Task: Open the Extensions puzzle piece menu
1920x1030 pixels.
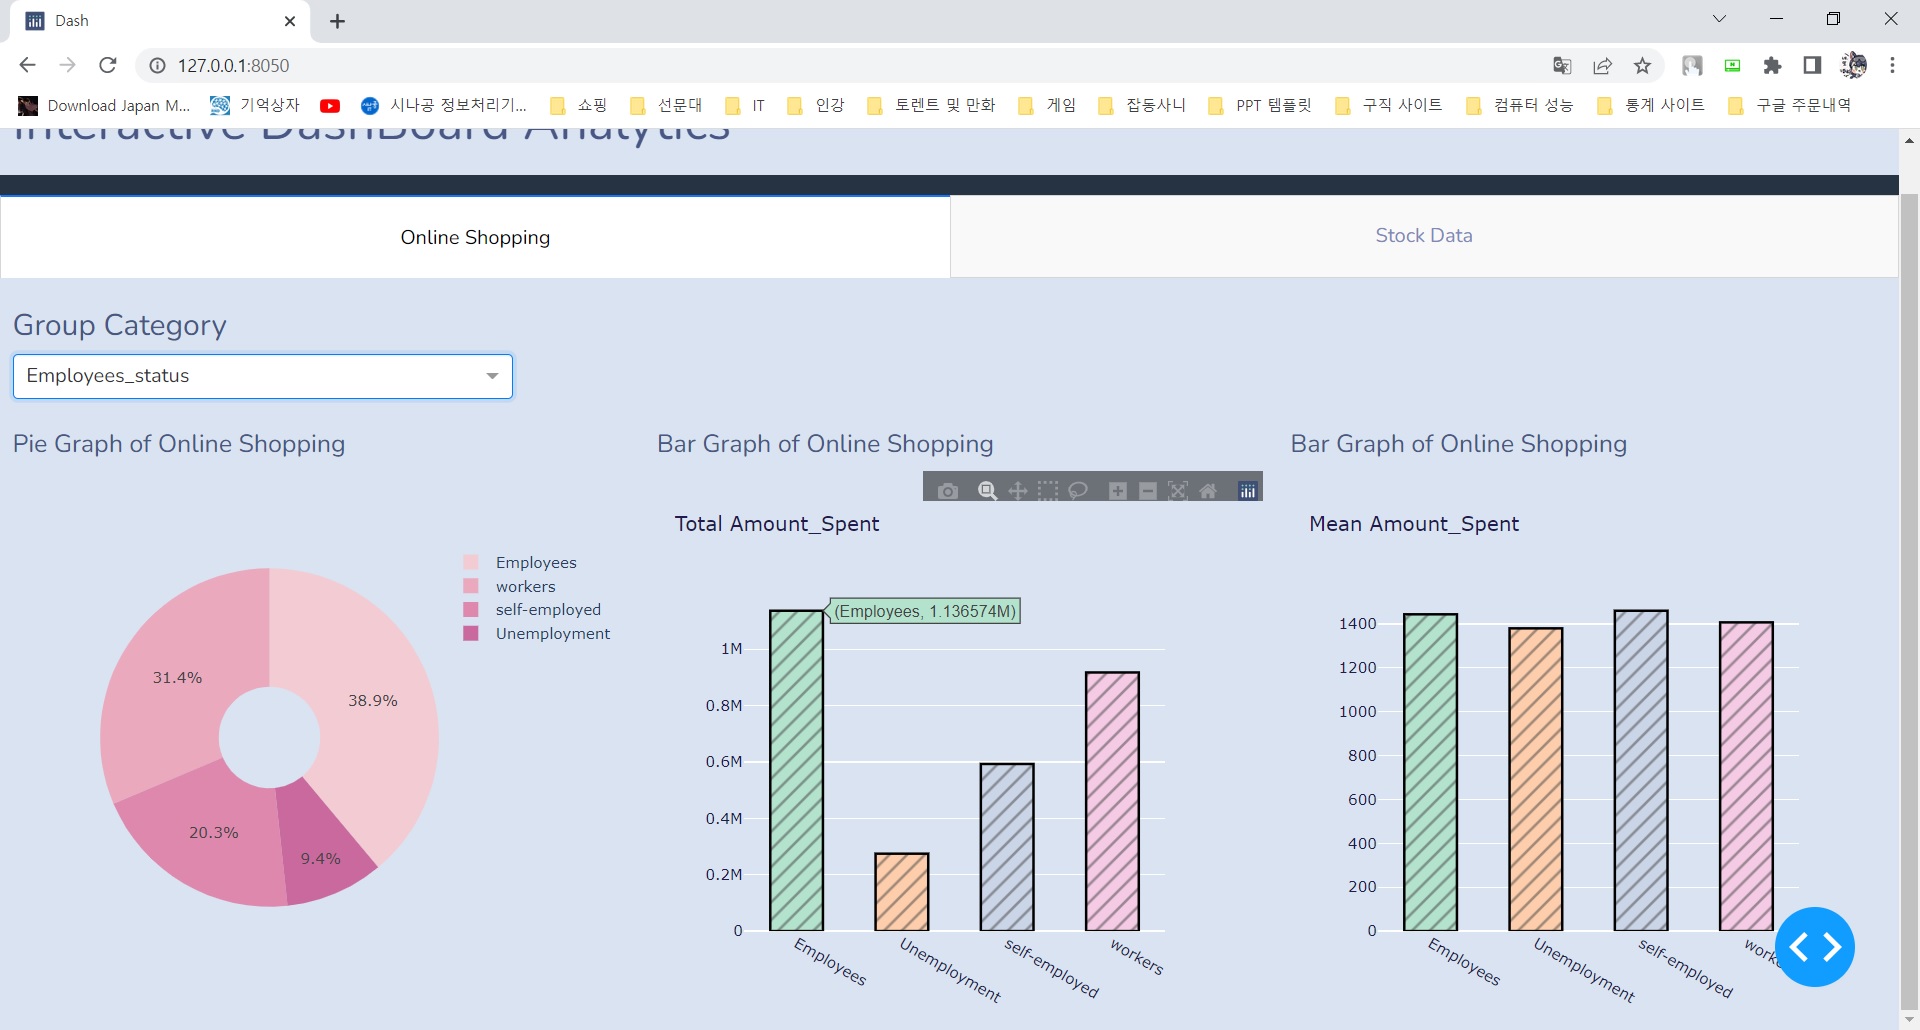Action: [x=1772, y=66]
